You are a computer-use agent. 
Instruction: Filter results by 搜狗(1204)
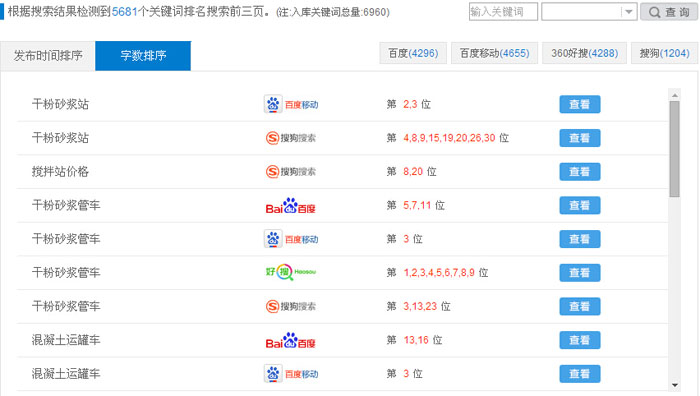click(664, 53)
